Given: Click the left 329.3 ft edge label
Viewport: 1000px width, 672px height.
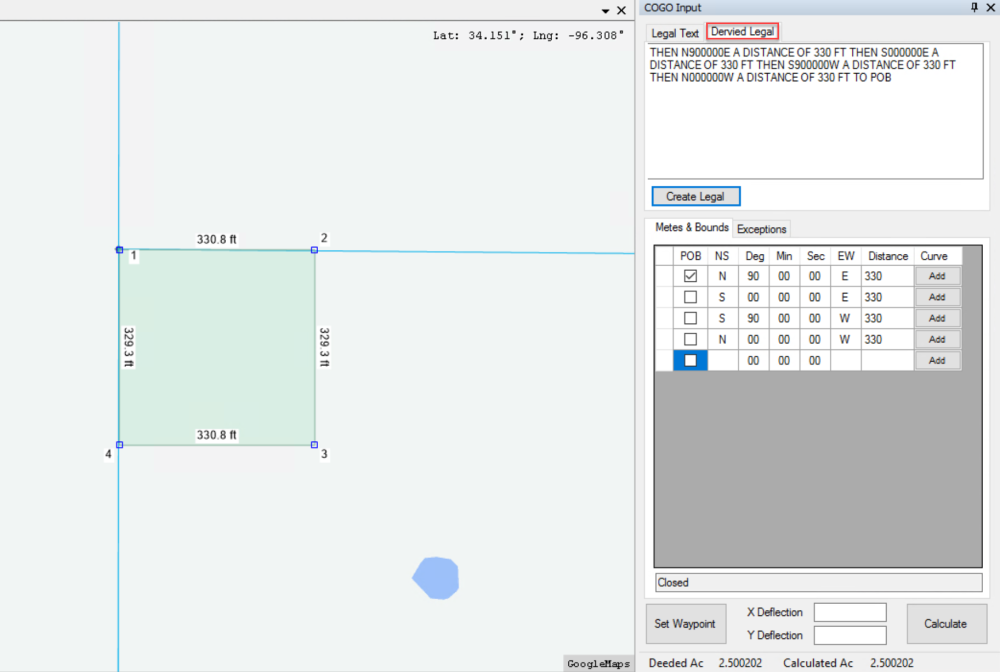Looking at the screenshot, I should tap(129, 347).
